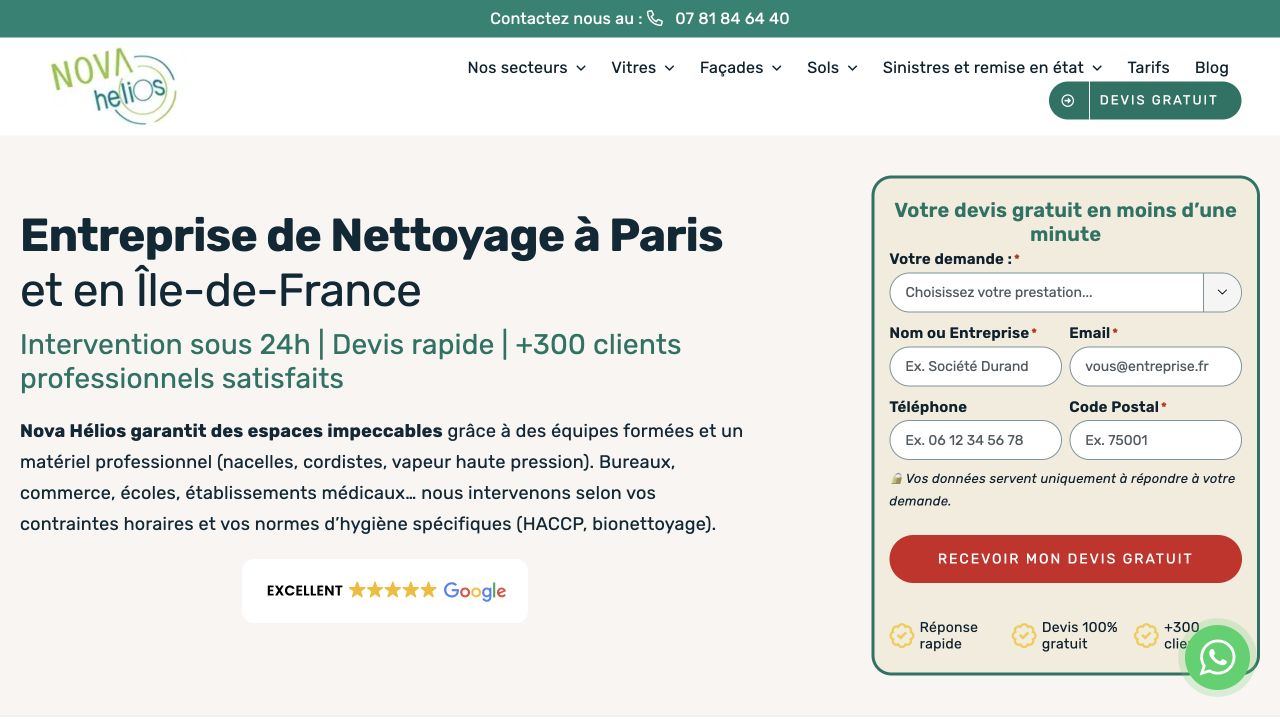Click the 'Vos données servent uniquement' privacy note
The width and height of the screenshot is (1280, 720).
point(1062,490)
